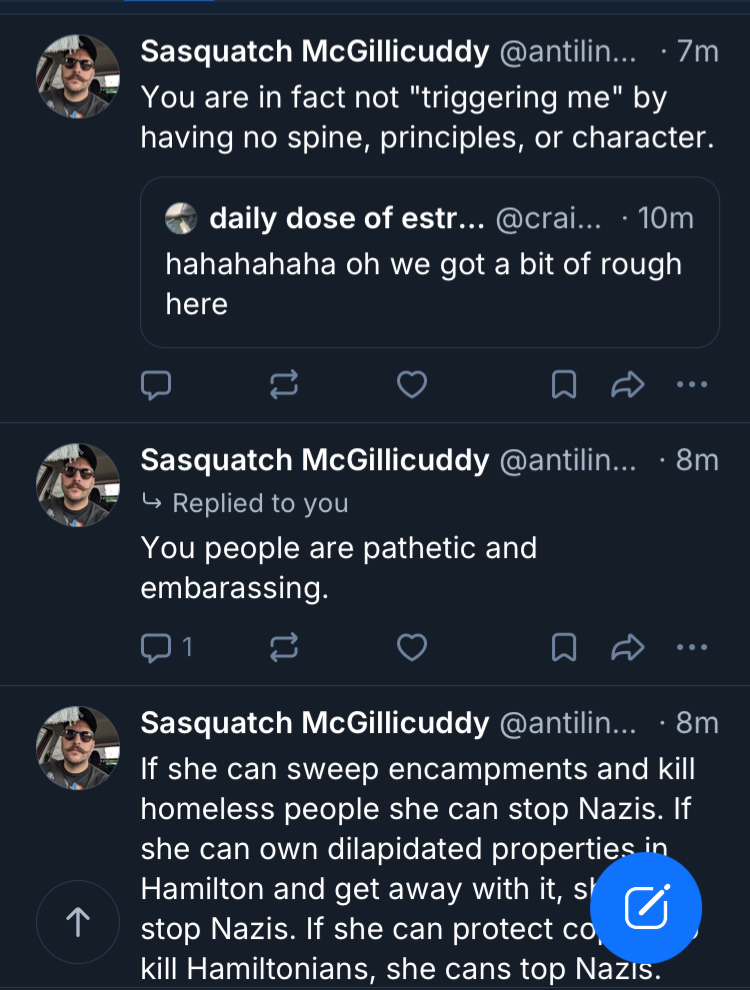Open the "Replied to you" context
The height and width of the screenshot is (990, 750).
260,503
